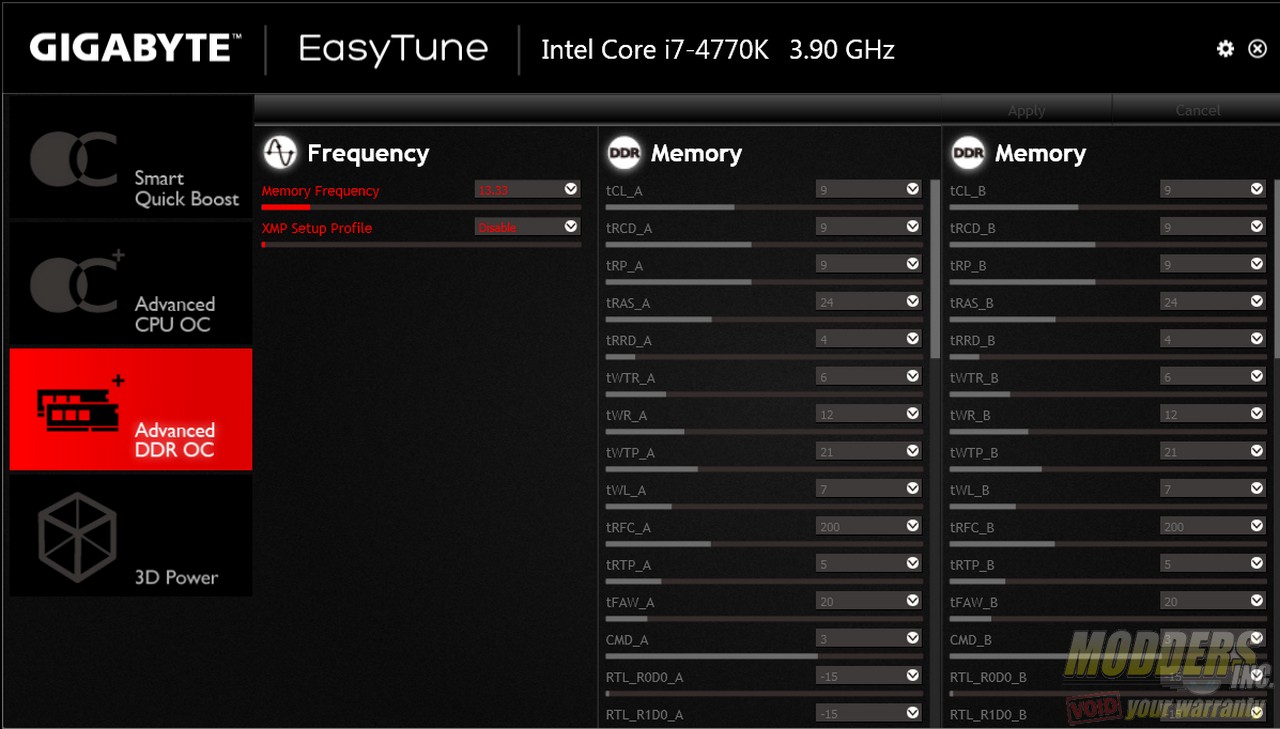This screenshot has height=729, width=1280.
Task: Expand the tFAW_B value dropdown
Action: tap(1212, 602)
